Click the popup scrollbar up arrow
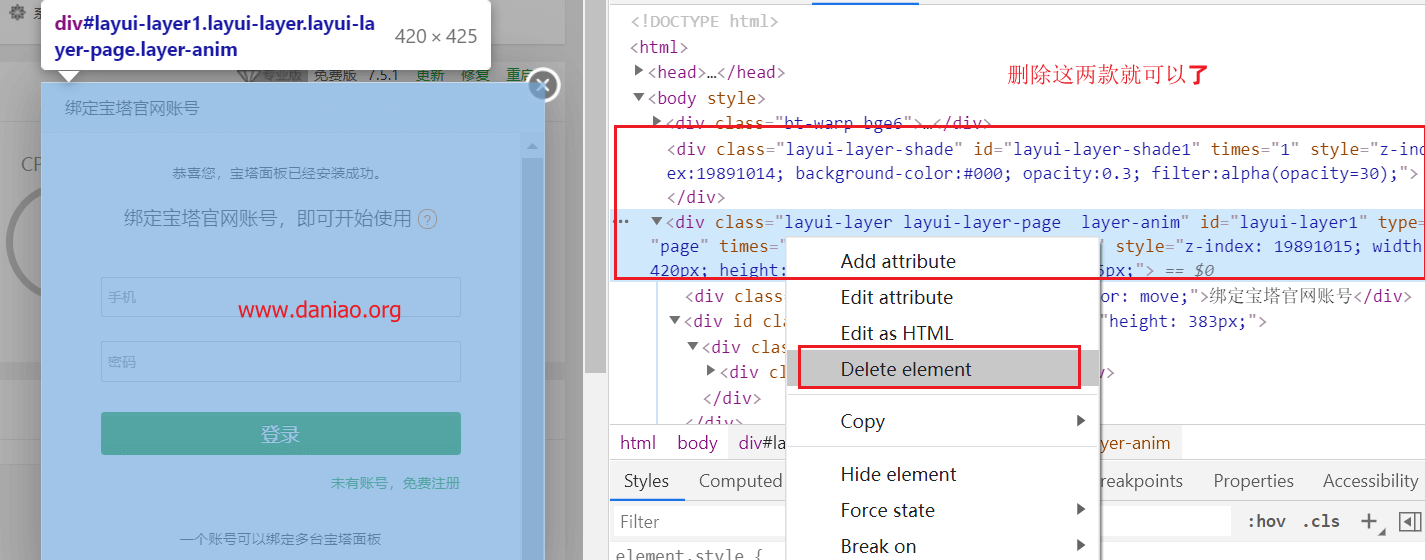1425x560 pixels. coord(533,146)
